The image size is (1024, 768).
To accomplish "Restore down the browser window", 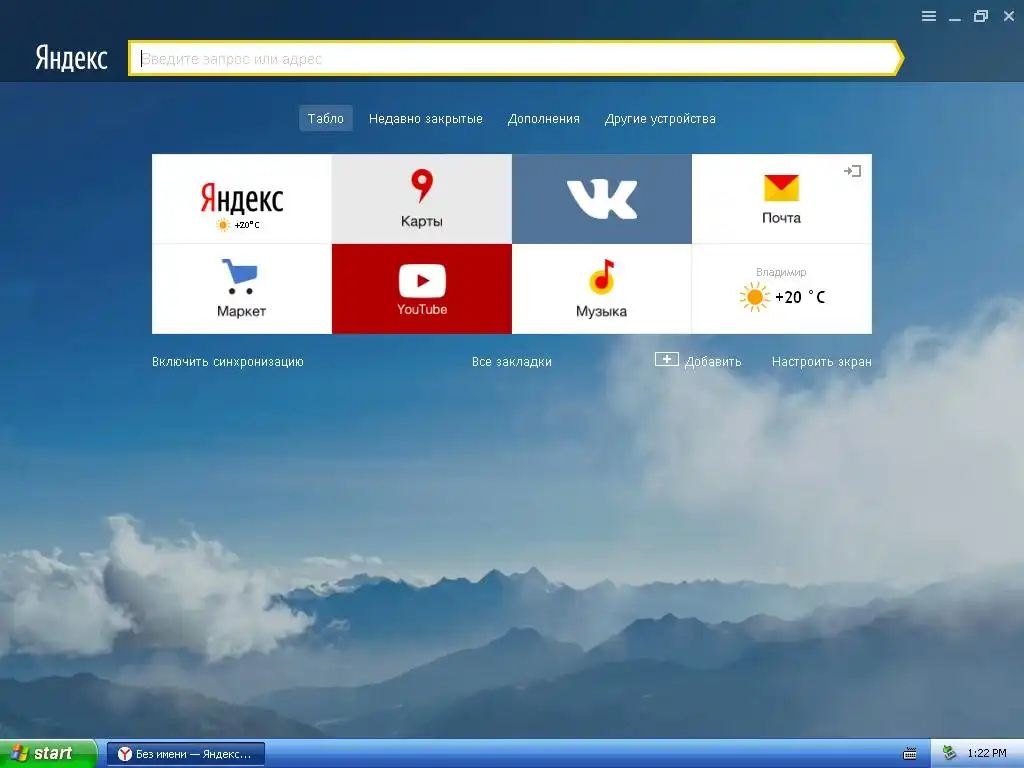I will click(x=981, y=16).
